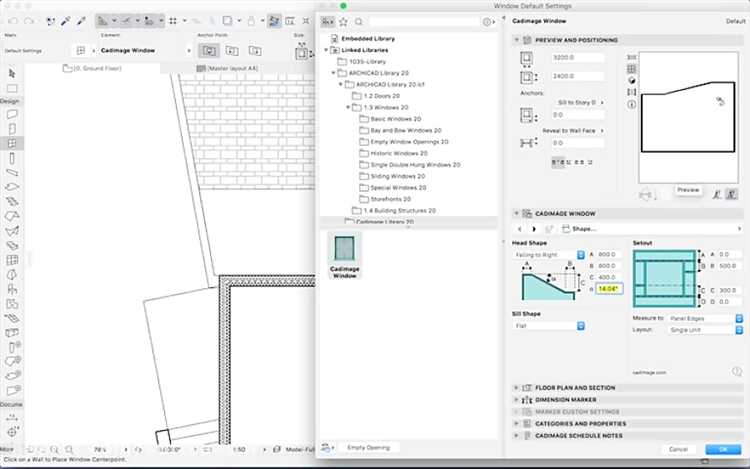Select the Embedded Library item
Screen dimensions: 750x469
[x=368, y=39]
